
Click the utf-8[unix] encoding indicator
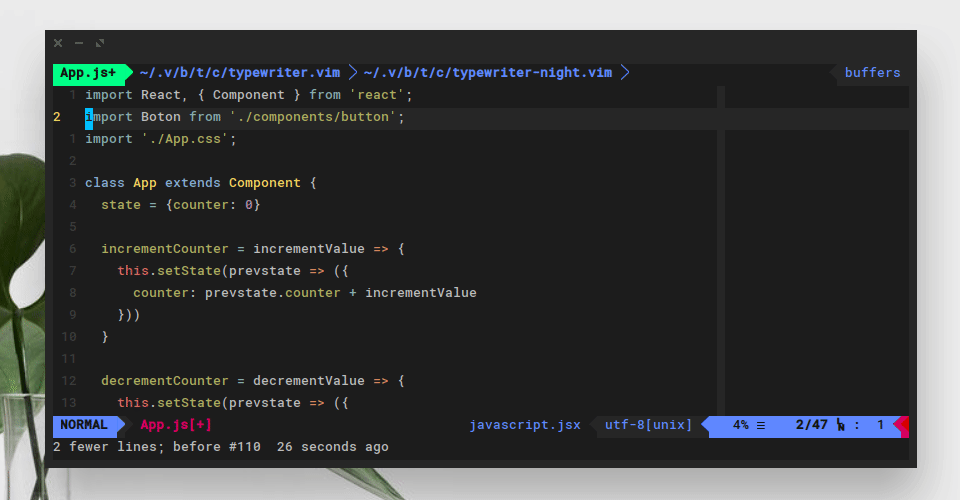point(648,425)
